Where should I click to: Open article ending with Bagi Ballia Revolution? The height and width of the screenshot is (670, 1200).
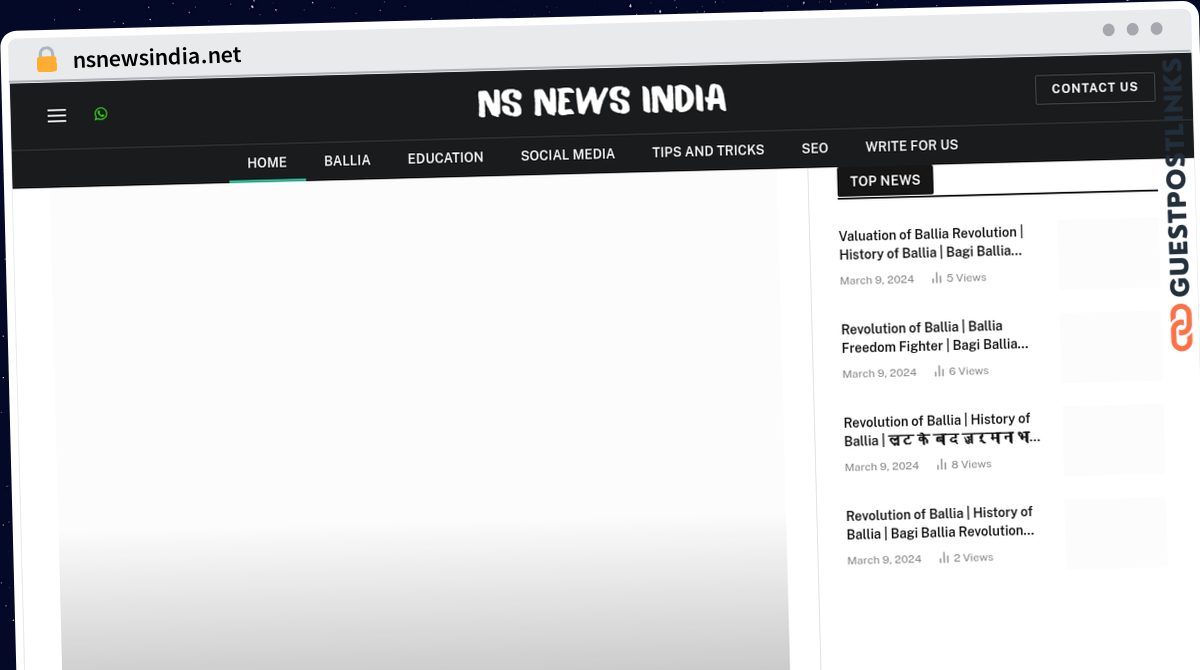pyautogui.click(x=941, y=522)
